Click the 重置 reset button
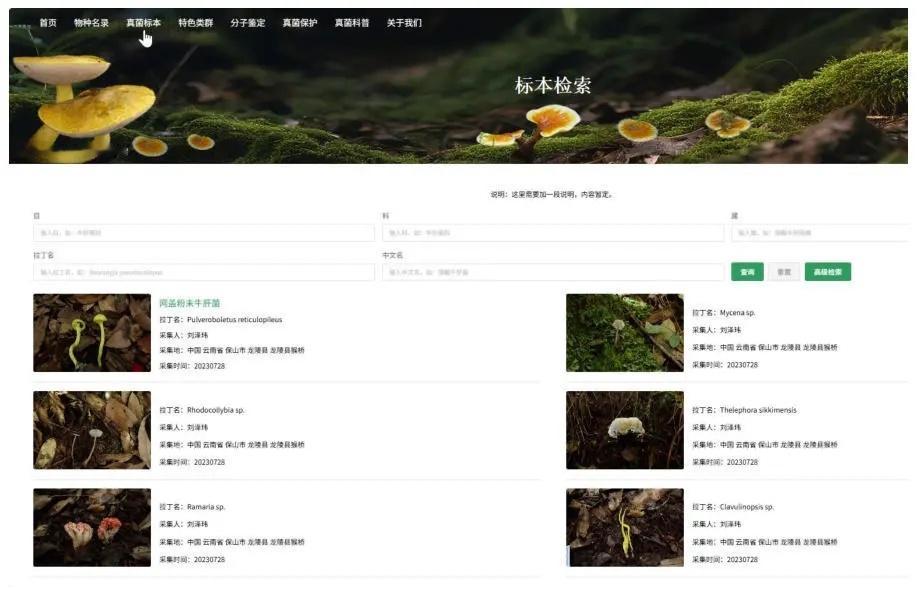 [x=784, y=272]
